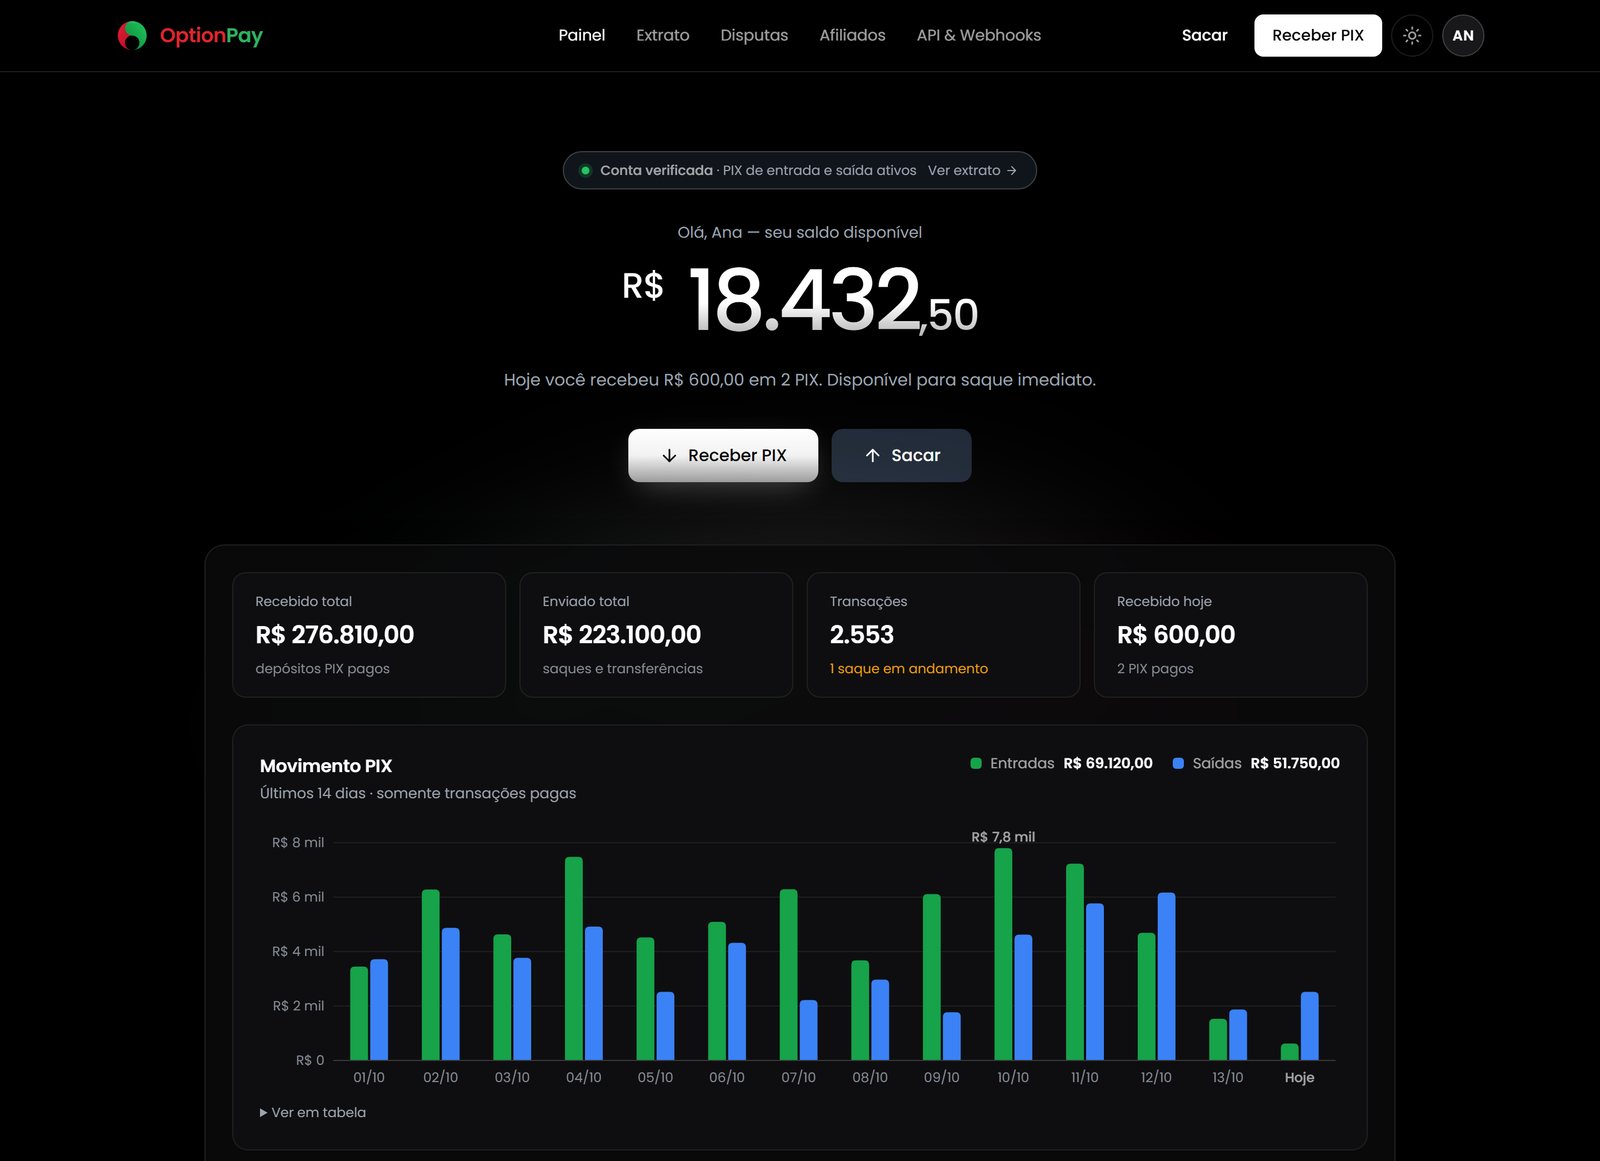Click the R$ 69.120,00 Entradas total
This screenshot has width=1600, height=1161.
[x=1108, y=764]
